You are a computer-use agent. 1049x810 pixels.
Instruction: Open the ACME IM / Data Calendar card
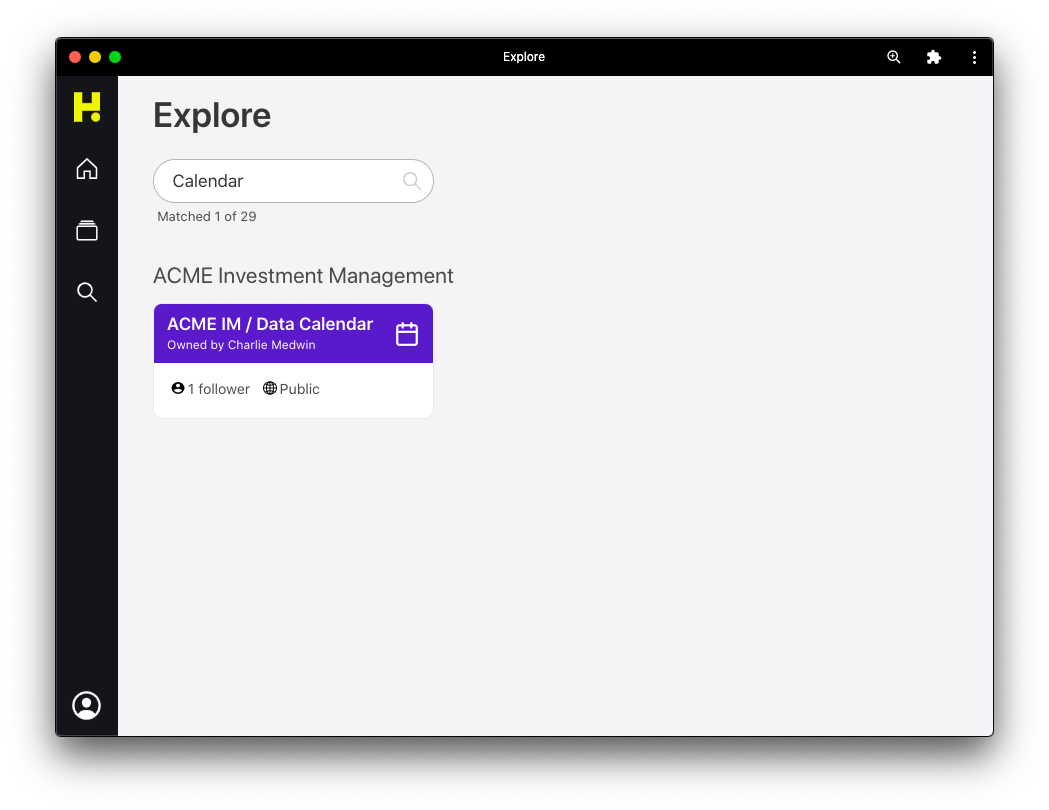[294, 361]
